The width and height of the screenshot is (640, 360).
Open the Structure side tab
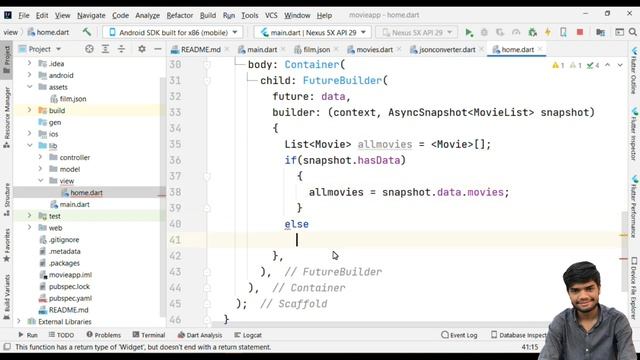click(7, 200)
